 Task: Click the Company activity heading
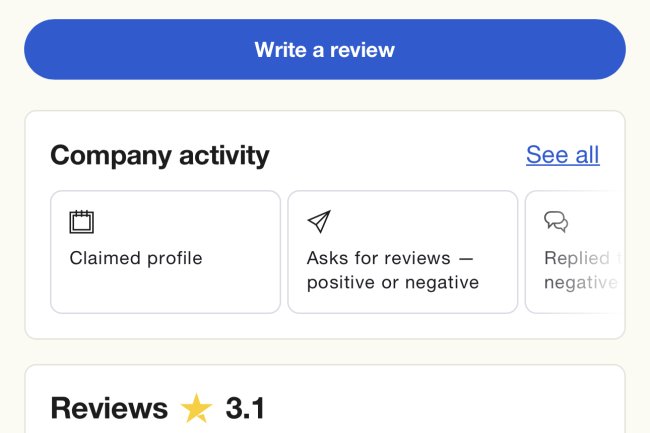pyautogui.click(x=160, y=155)
